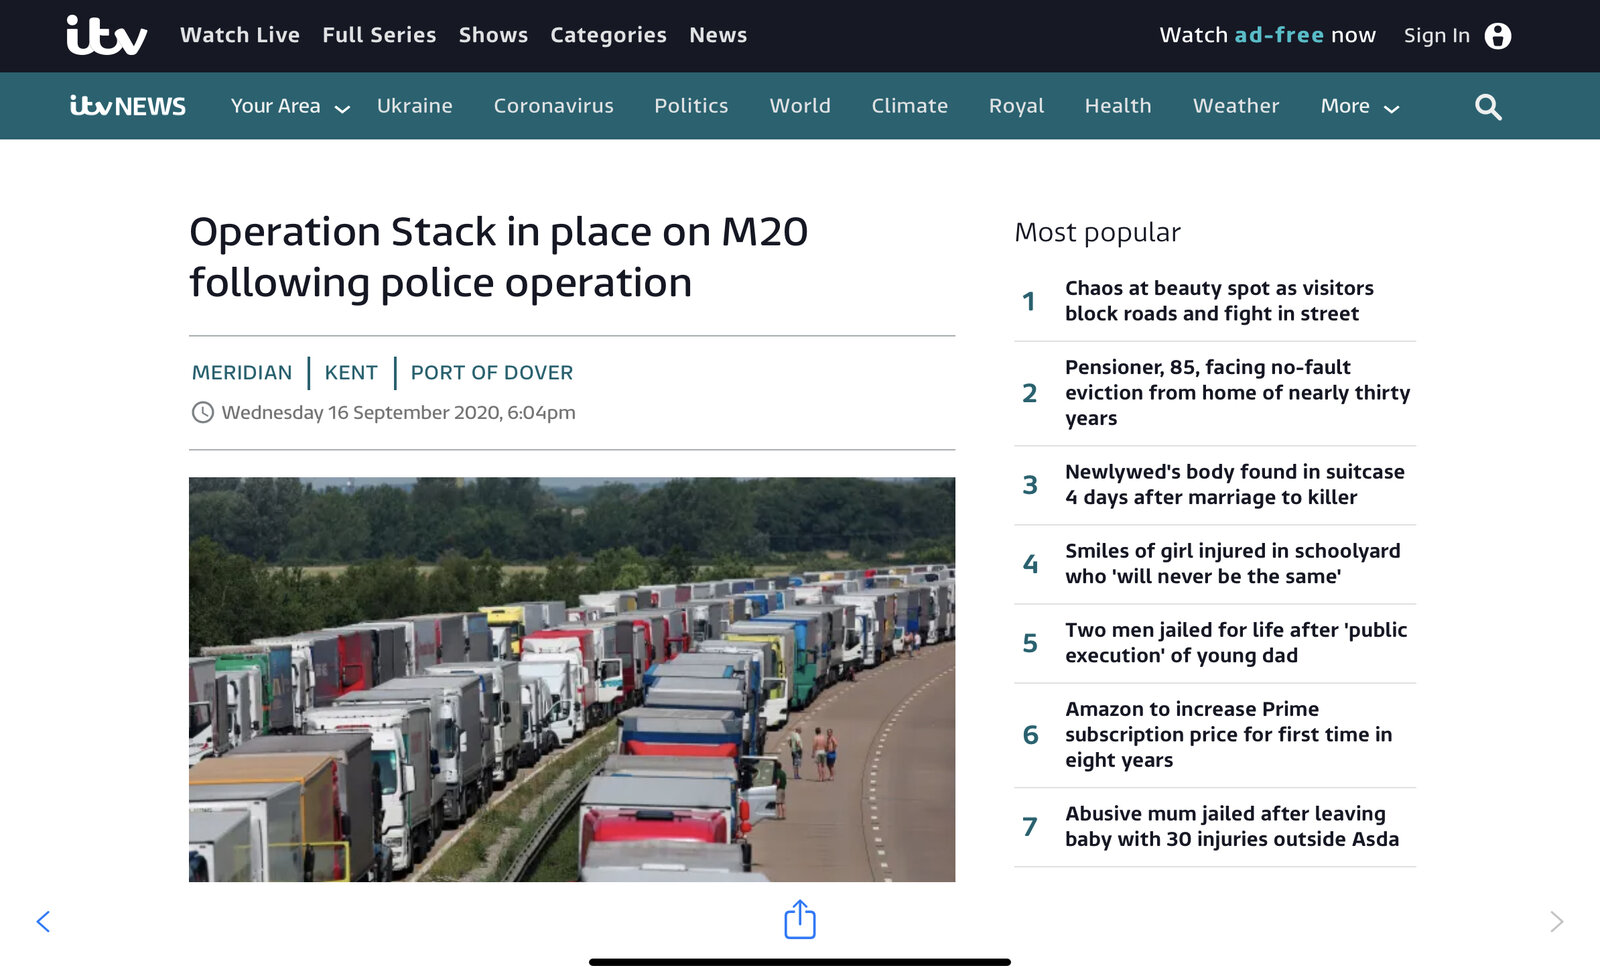Click the ITV logo in top bar
Viewport: 1600px width, 976px height.
(x=106, y=35)
